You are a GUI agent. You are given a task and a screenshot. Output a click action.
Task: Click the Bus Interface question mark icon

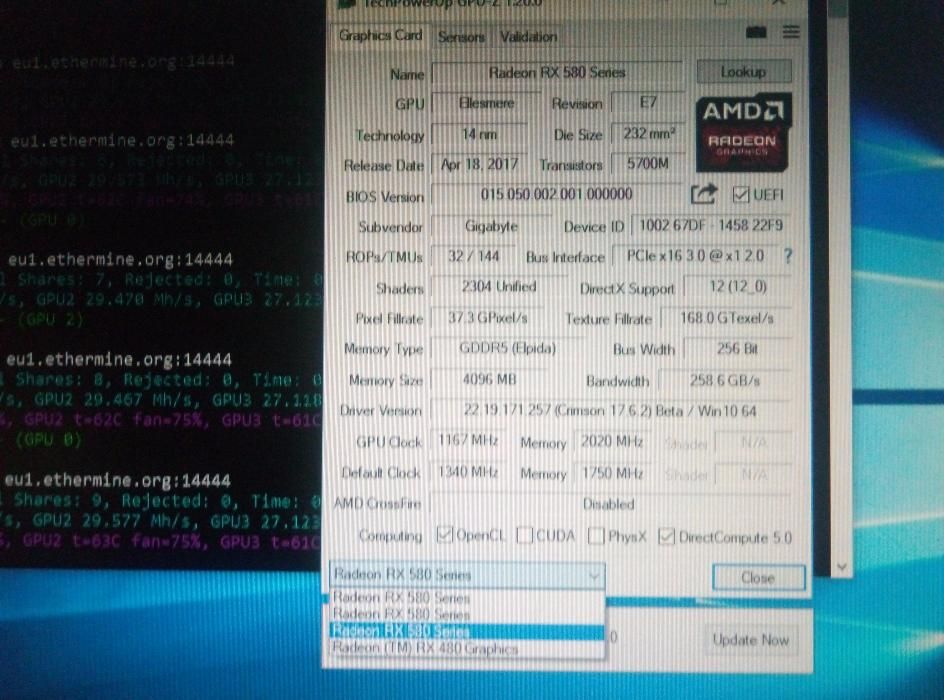[x=787, y=256]
